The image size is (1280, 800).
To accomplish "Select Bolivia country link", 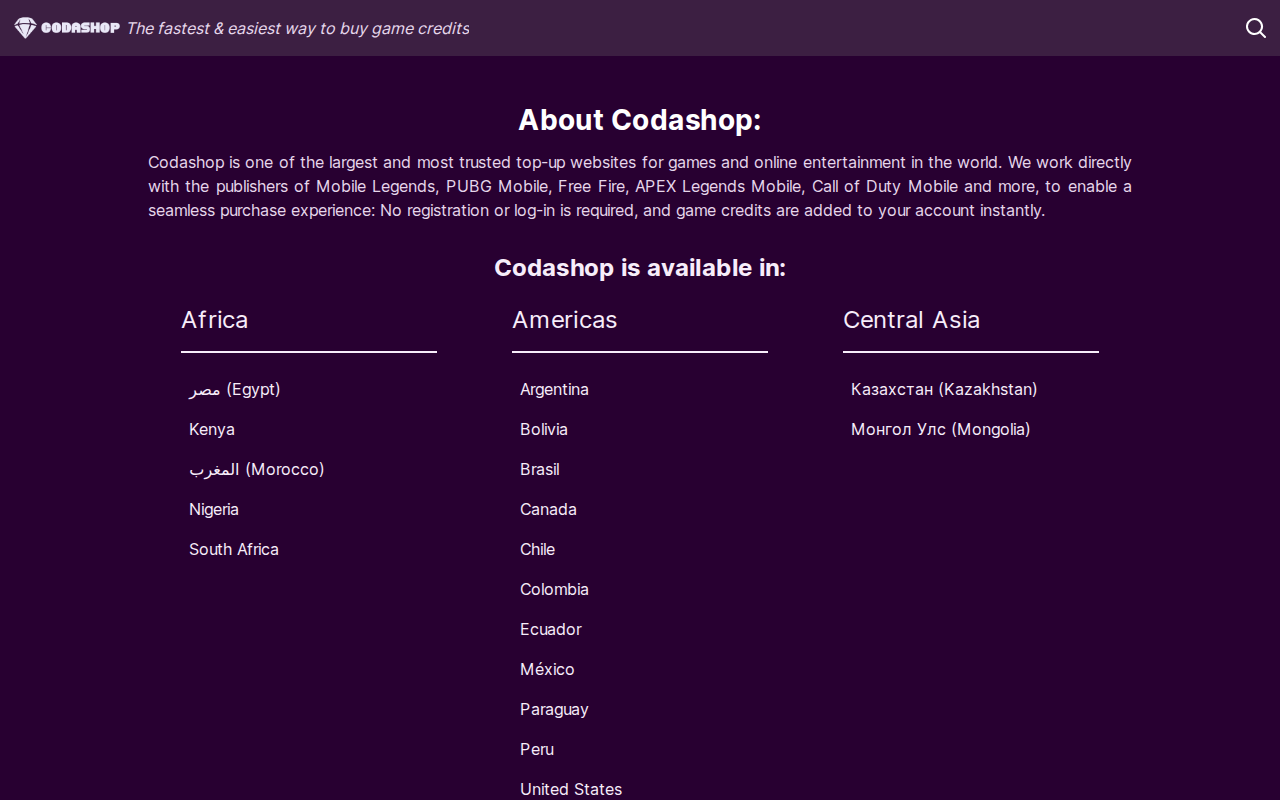I will 544,429.
